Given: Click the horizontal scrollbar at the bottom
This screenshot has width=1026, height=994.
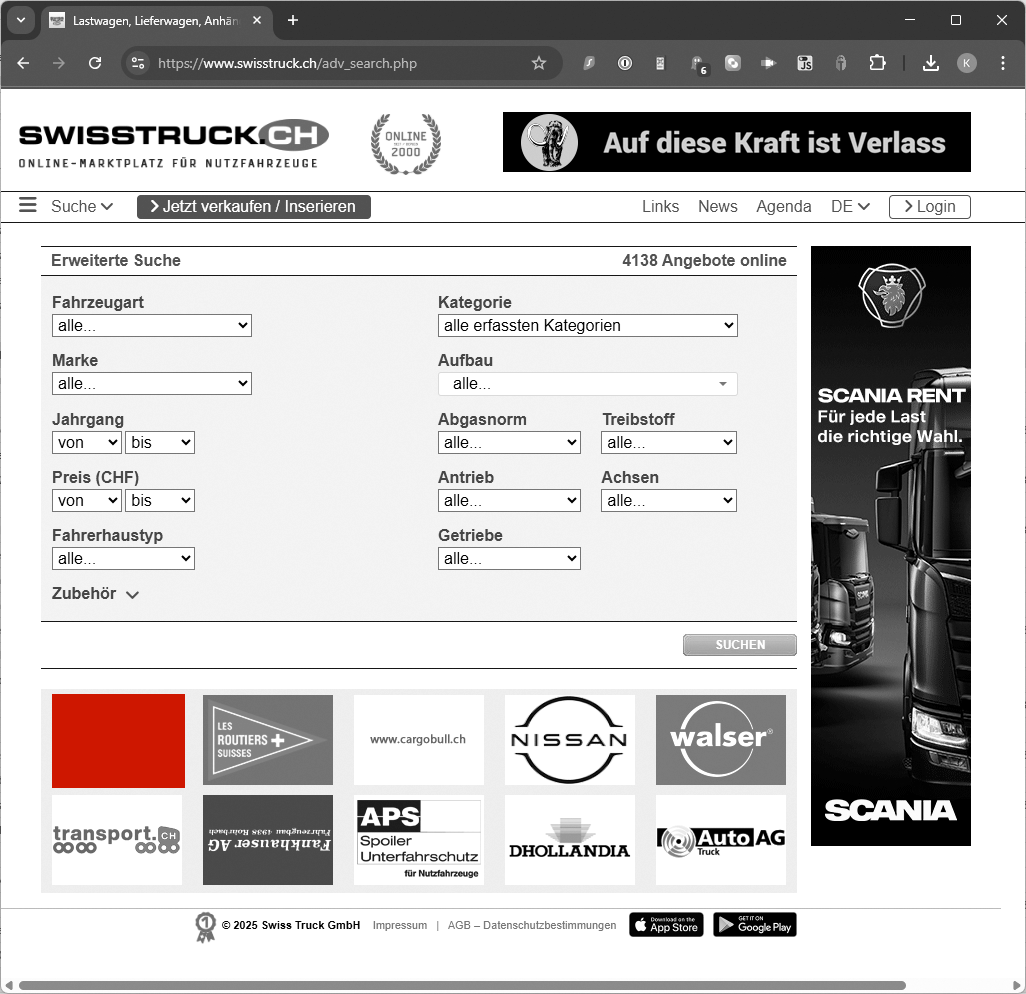Looking at the screenshot, I should [x=462, y=985].
